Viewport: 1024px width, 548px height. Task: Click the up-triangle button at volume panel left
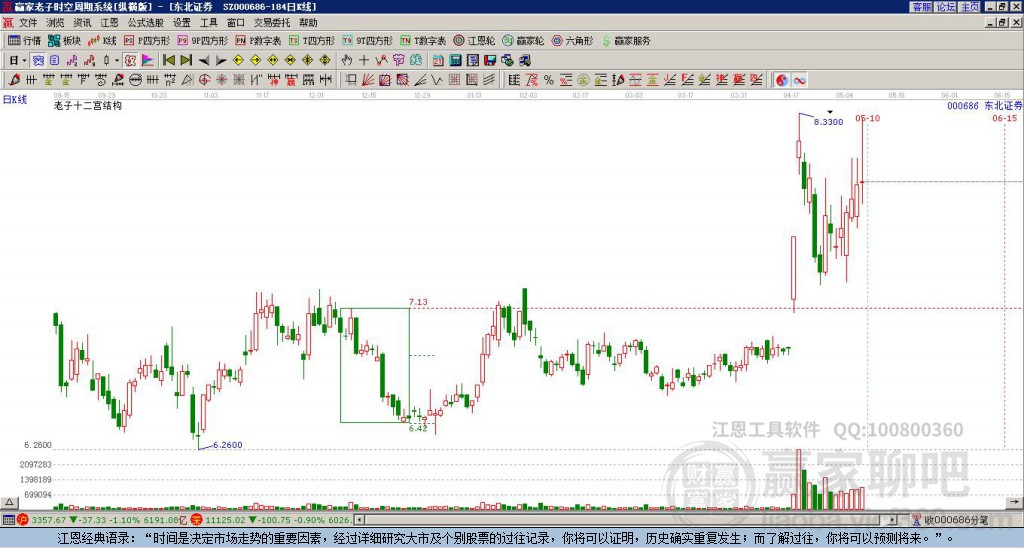pos(9,502)
